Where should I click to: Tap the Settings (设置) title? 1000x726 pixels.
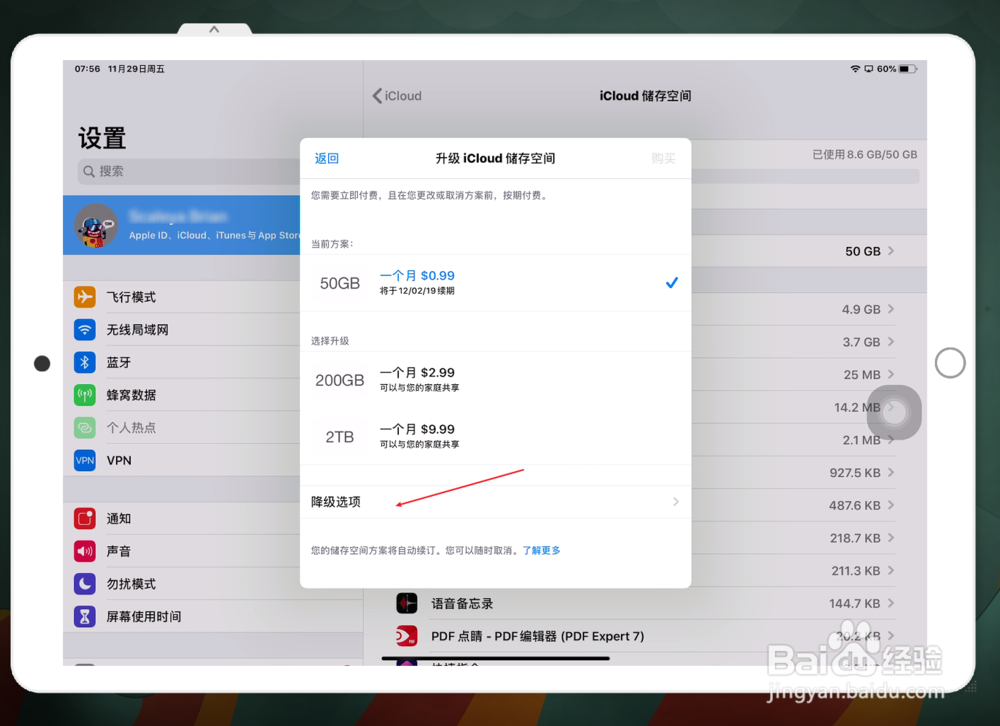(x=102, y=138)
